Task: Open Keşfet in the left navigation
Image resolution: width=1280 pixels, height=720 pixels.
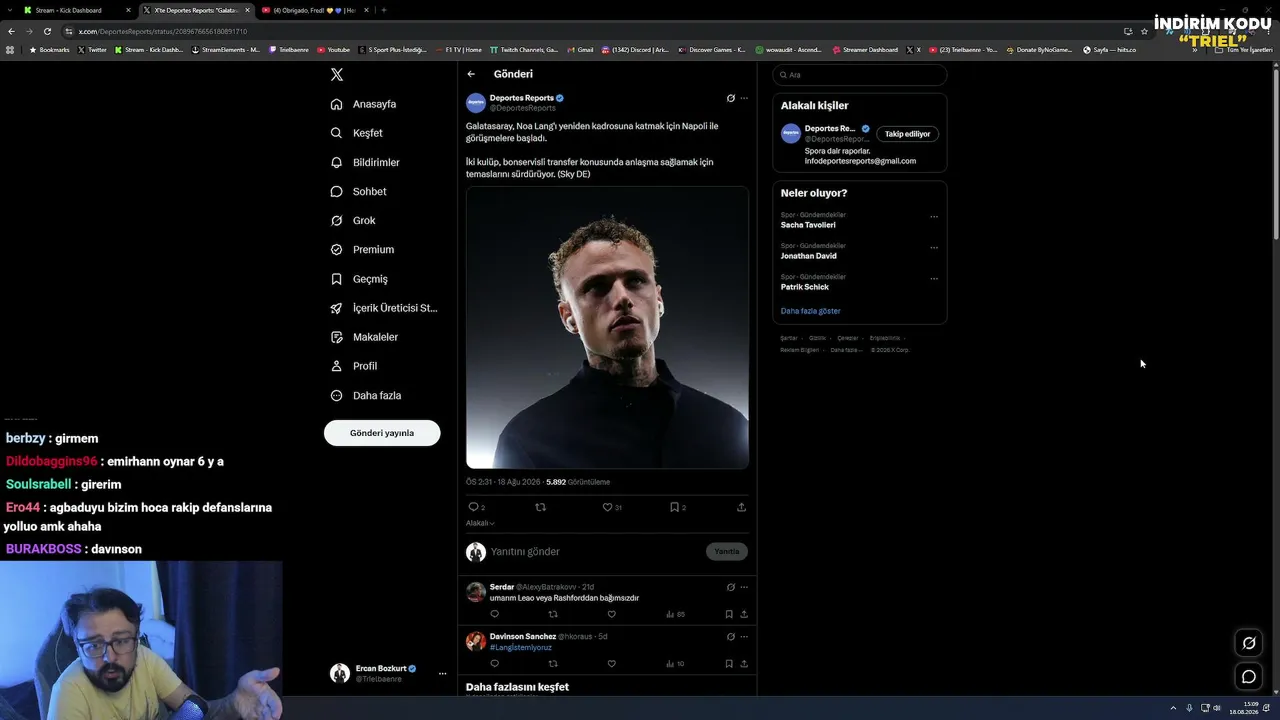Action: pyautogui.click(x=357, y=133)
